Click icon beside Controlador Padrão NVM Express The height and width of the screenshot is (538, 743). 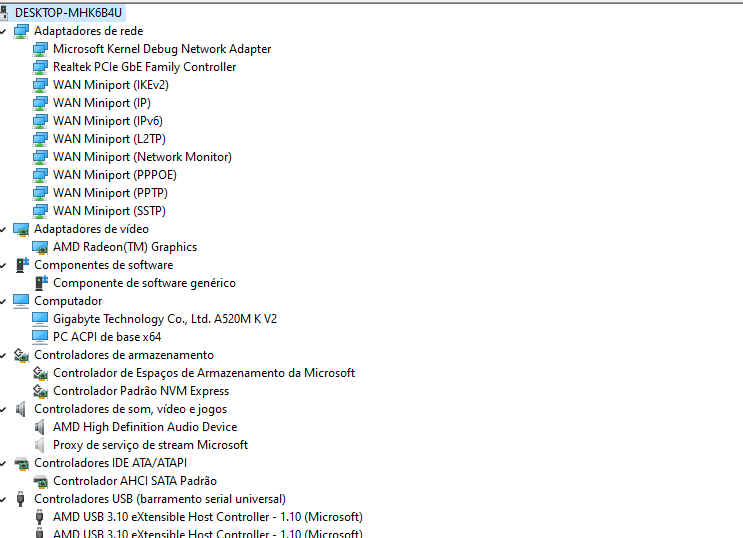tap(40, 391)
